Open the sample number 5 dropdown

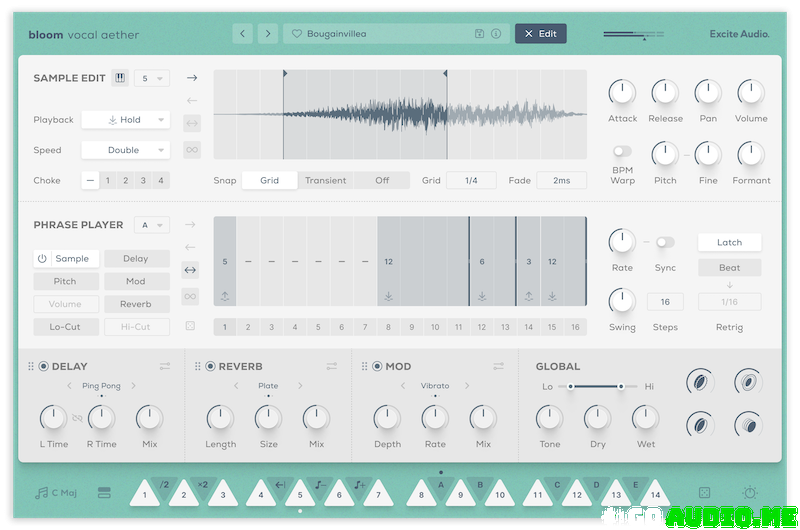[152, 79]
